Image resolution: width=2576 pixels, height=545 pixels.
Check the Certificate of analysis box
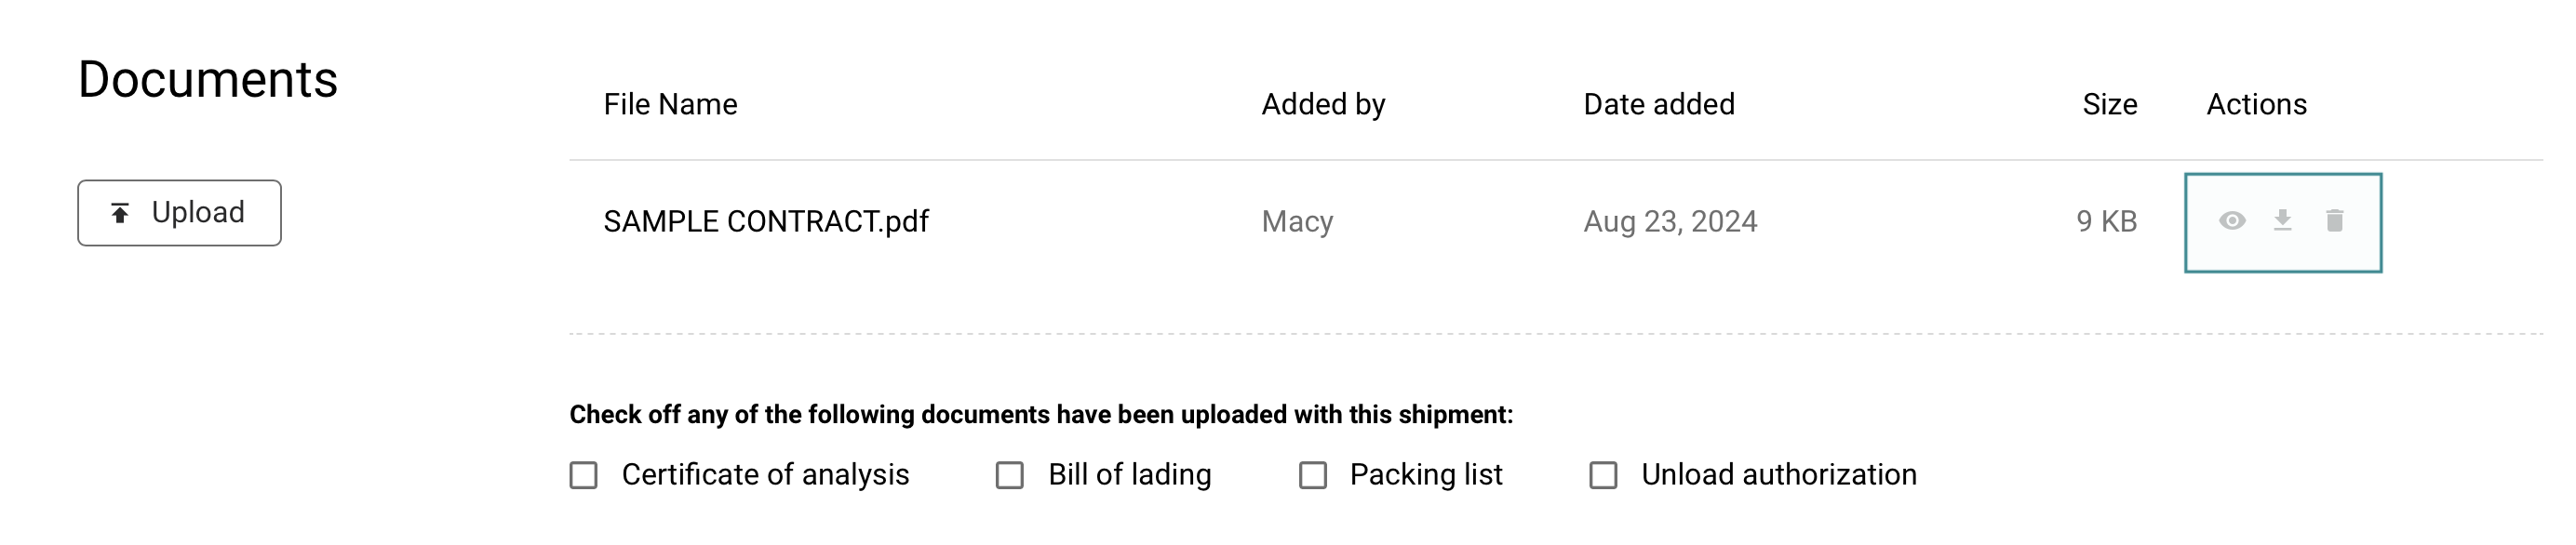click(x=584, y=475)
